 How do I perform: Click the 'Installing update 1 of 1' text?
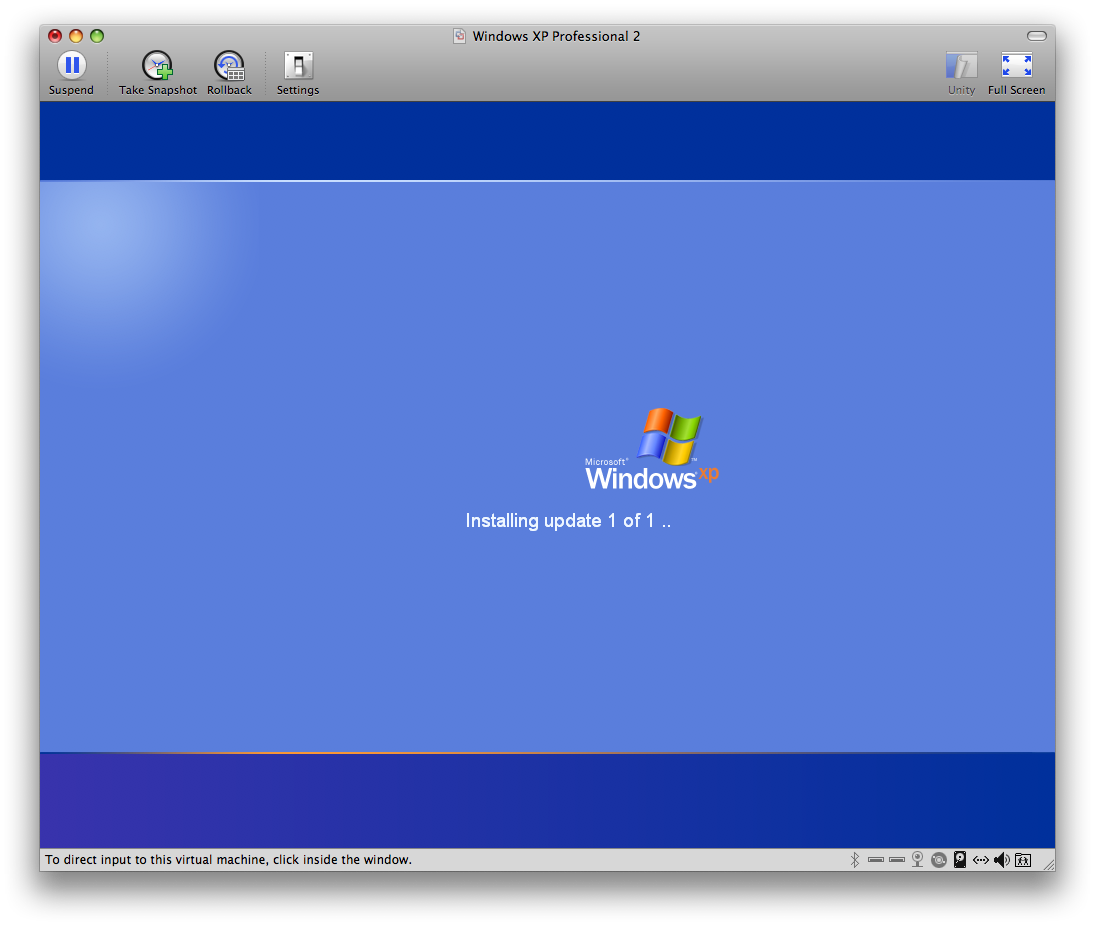point(568,521)
